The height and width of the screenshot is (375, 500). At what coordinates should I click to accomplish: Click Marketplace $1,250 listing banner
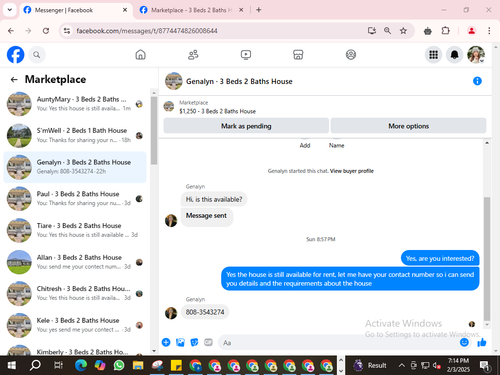(x=217, y=107)
